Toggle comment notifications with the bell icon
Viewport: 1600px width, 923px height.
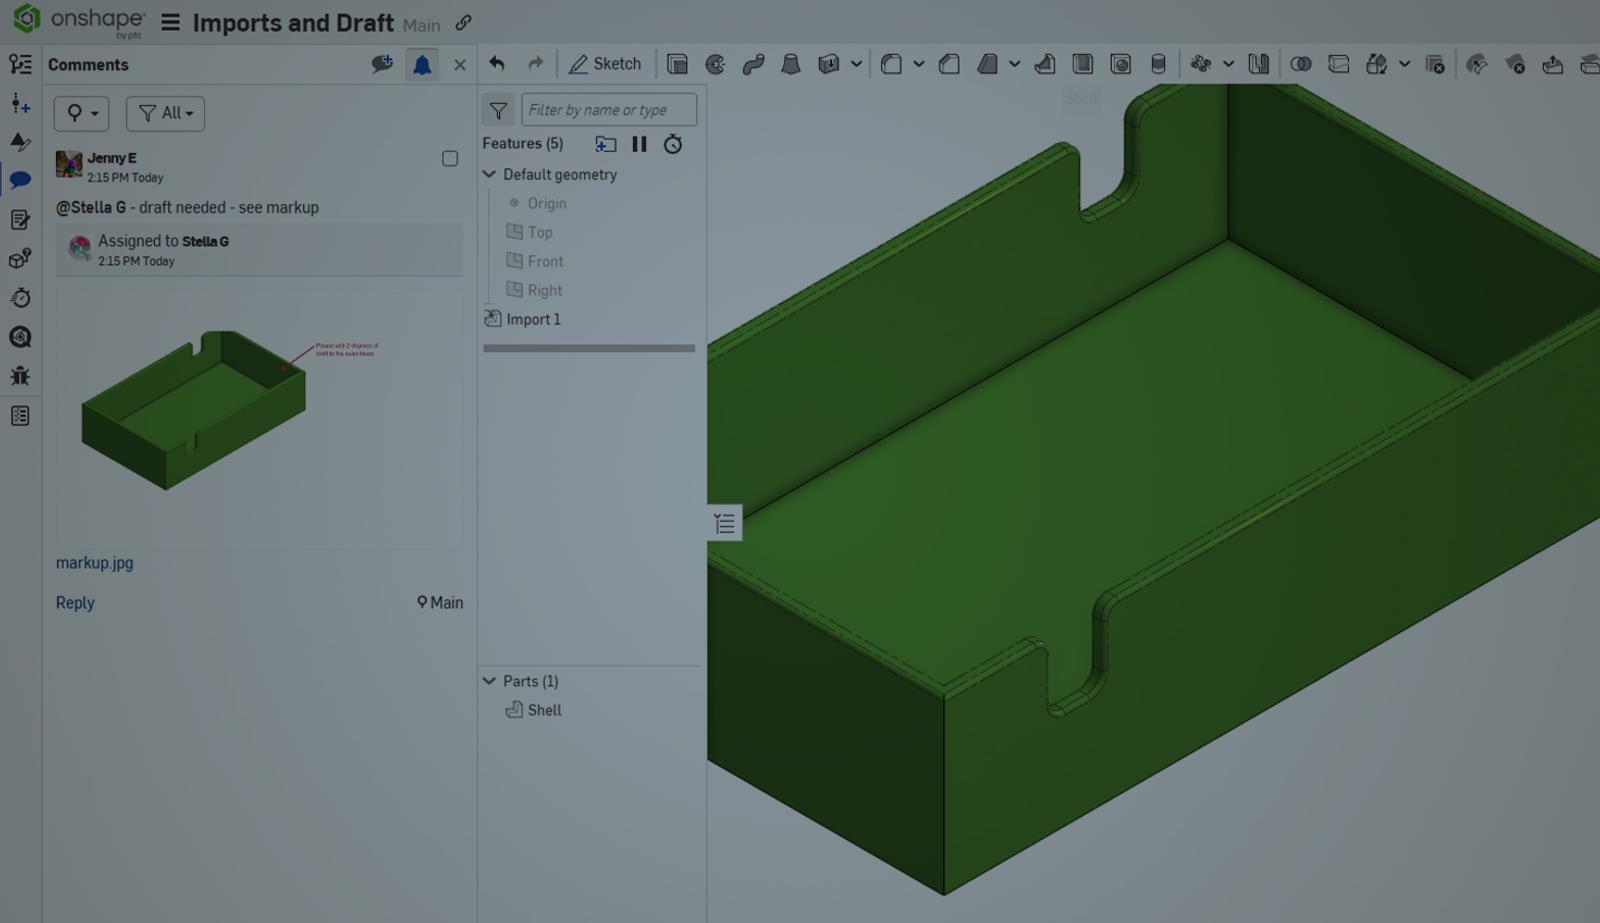pos(421,64)
